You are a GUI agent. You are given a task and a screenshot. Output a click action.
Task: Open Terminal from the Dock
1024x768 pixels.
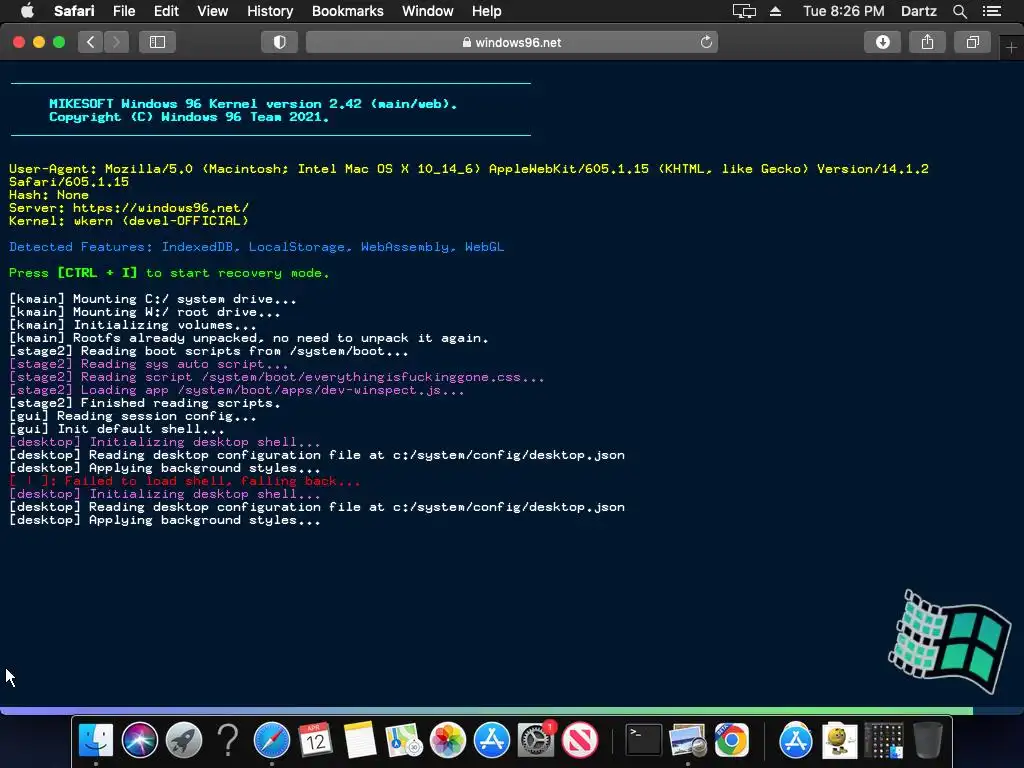pos(644,740)
